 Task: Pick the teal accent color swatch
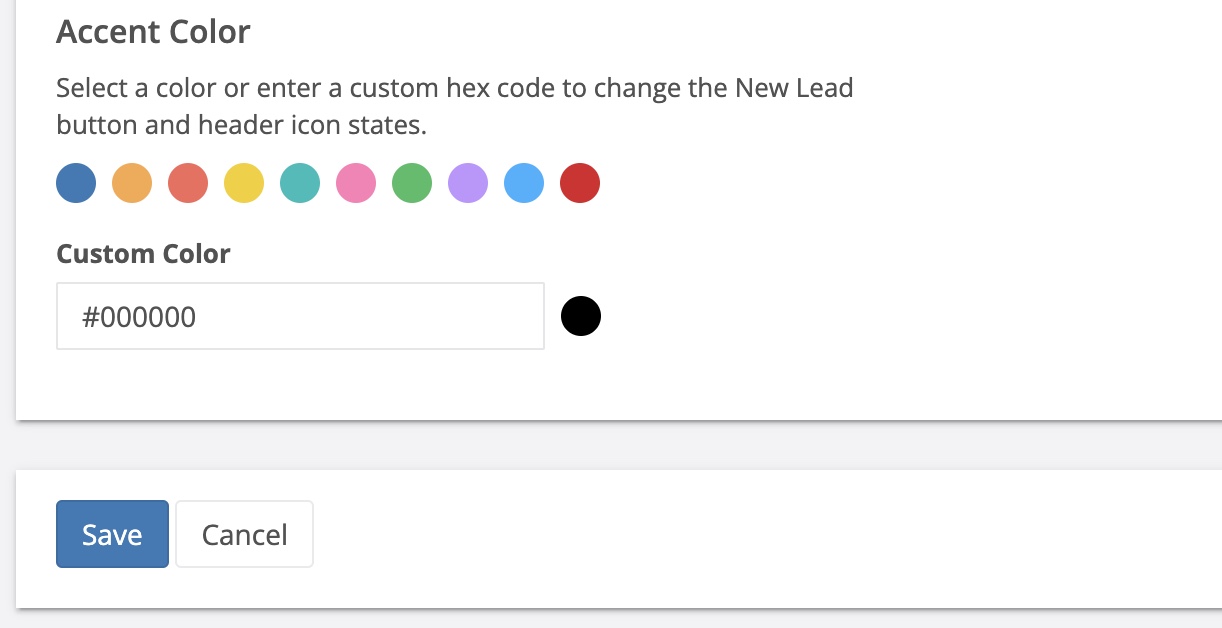(x=300, y=184)
